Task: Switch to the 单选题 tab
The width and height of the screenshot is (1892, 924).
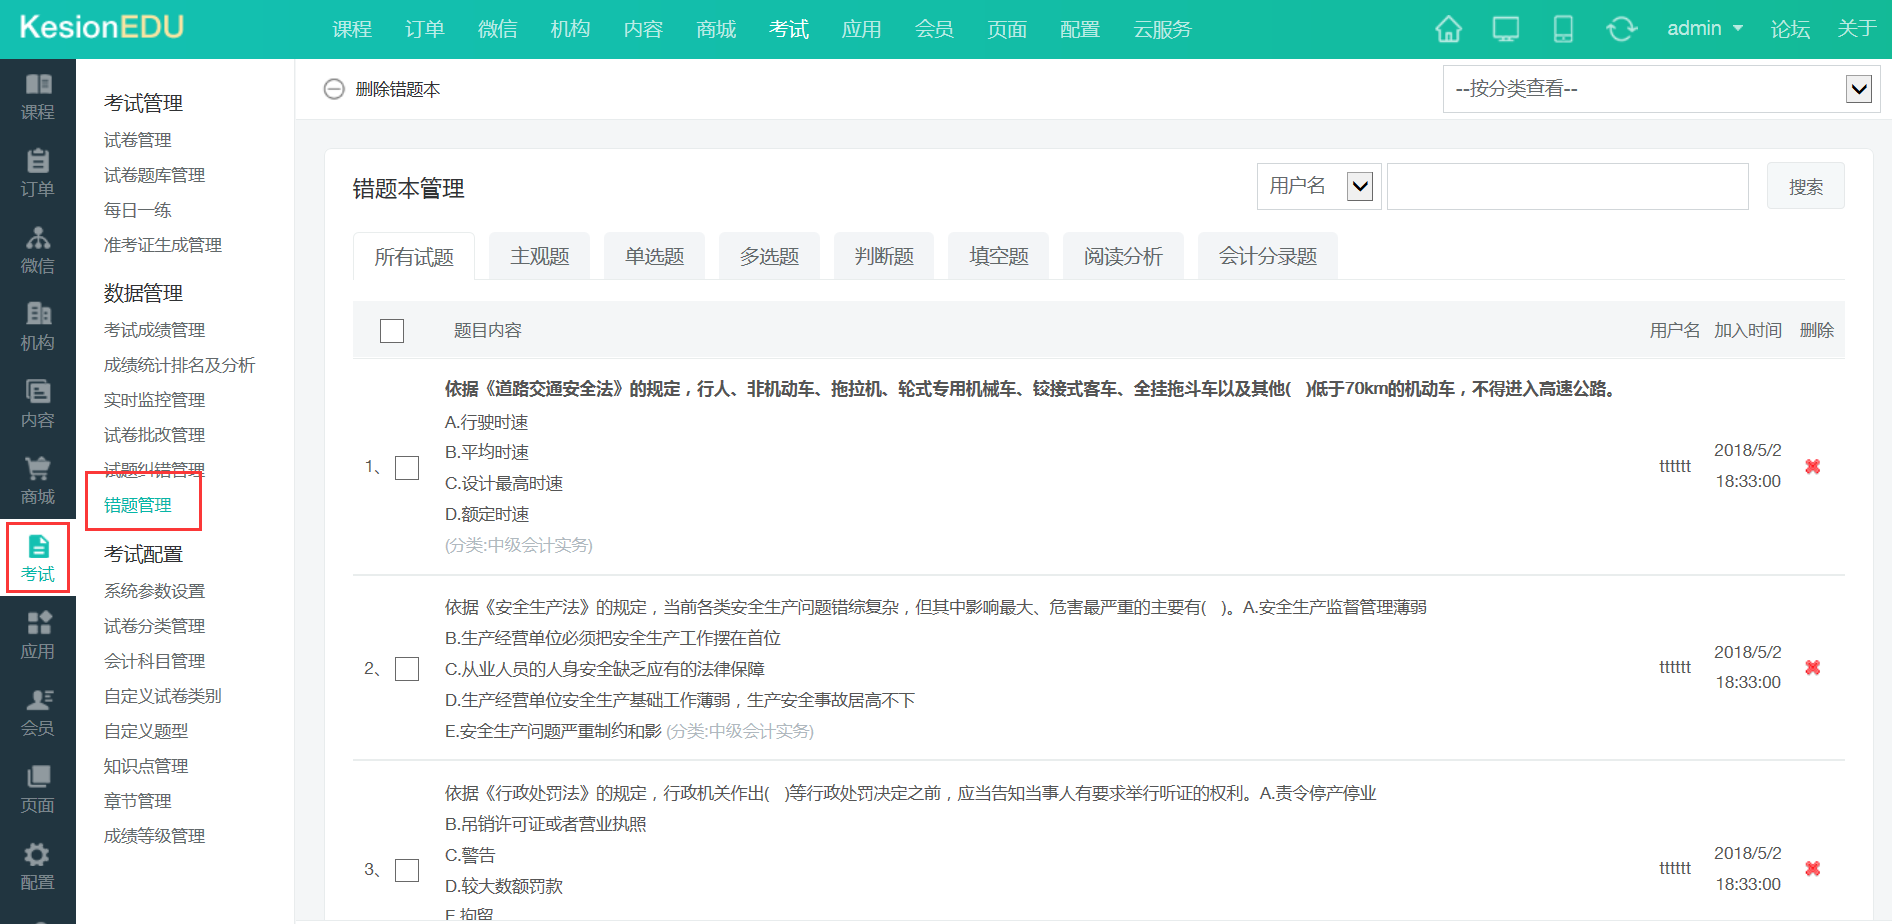Action: tap(654, 256)
